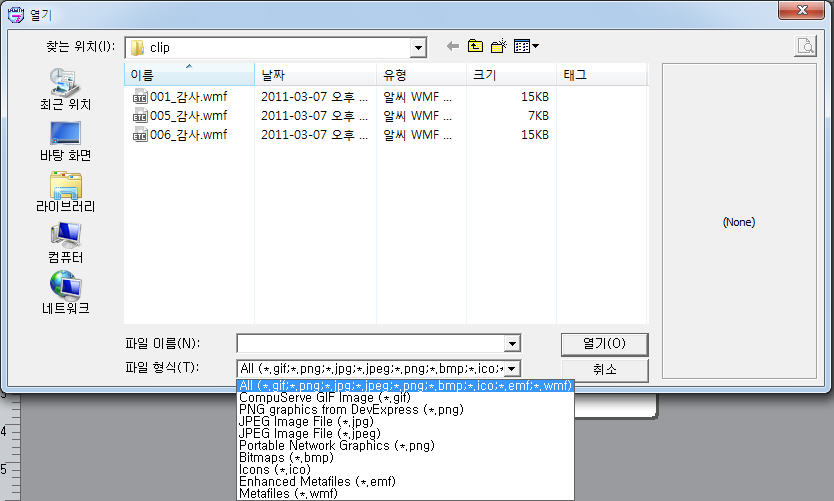Choose Bitmaps (*.bmp) filter
This screenshot has width=834, height=501.
[405, 457]
